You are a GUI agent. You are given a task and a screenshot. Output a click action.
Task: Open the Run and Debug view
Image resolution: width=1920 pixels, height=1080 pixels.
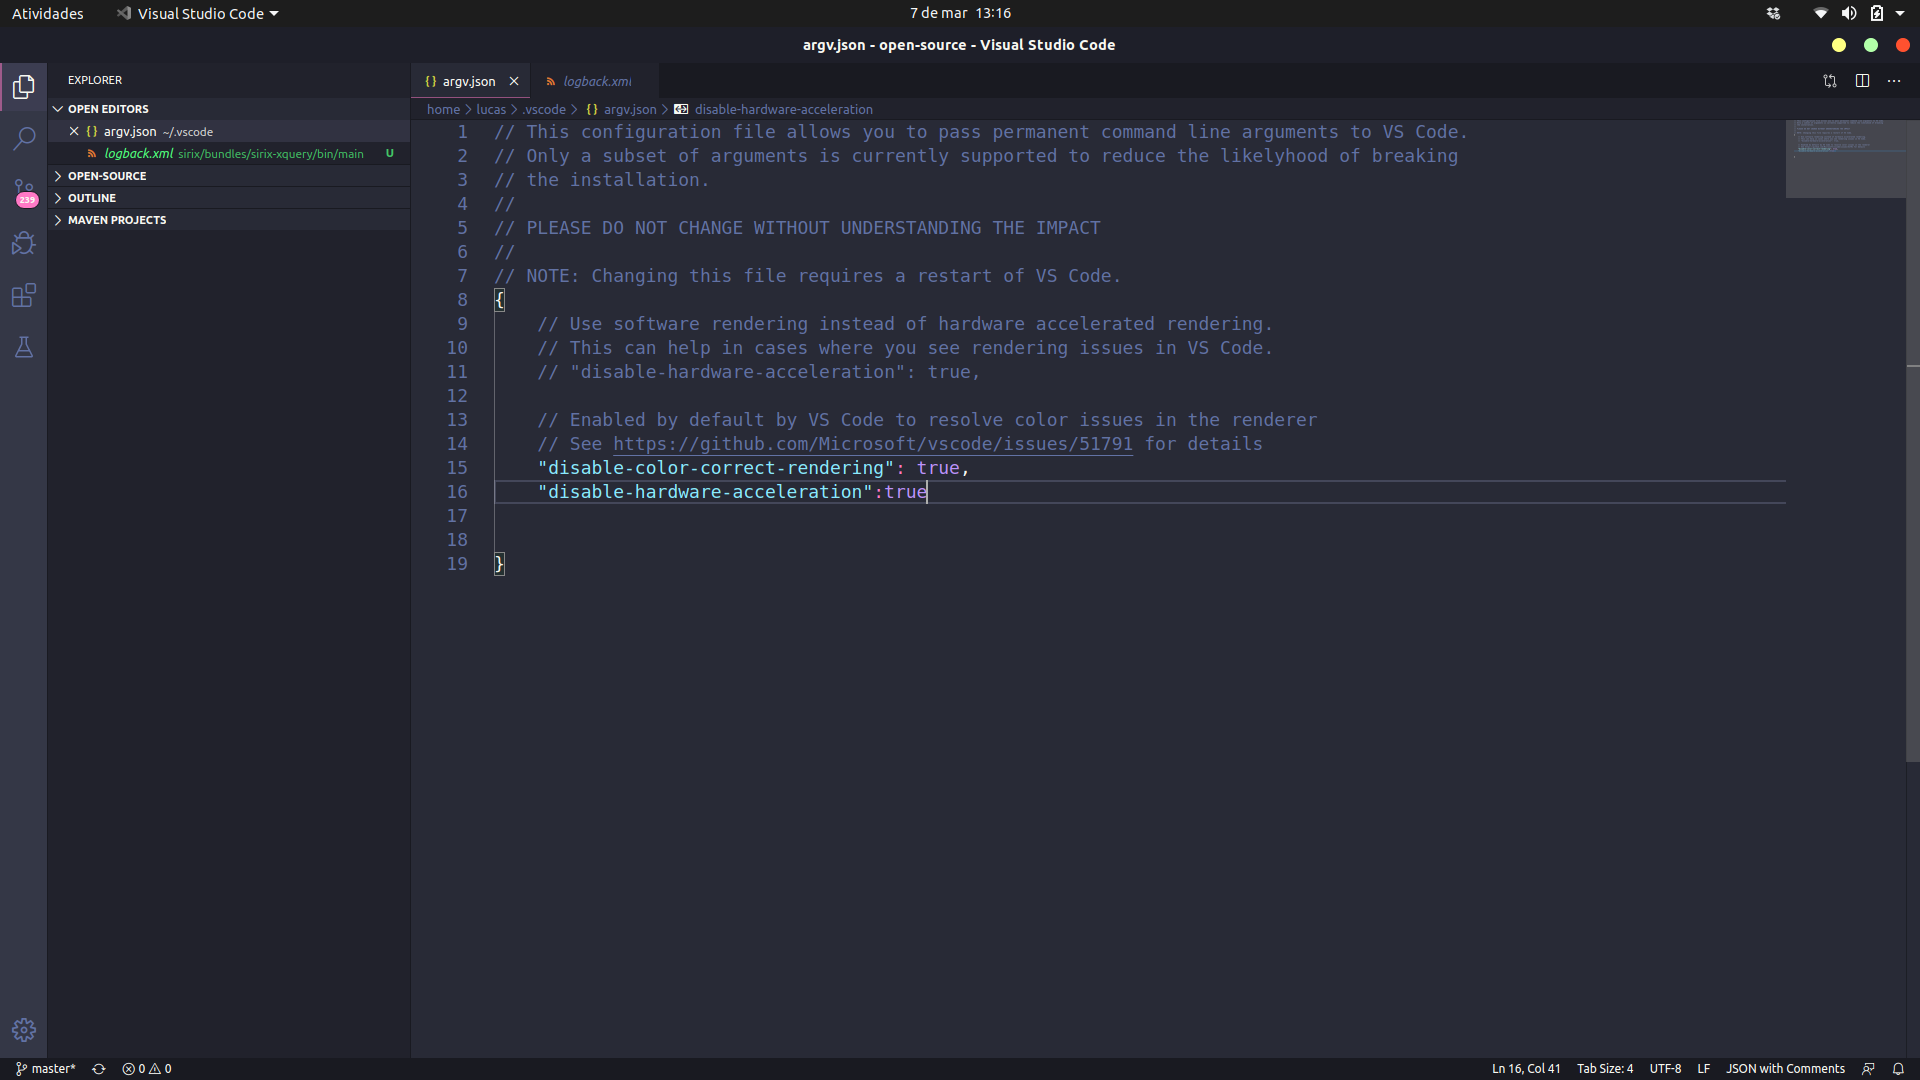coord(23,243)
